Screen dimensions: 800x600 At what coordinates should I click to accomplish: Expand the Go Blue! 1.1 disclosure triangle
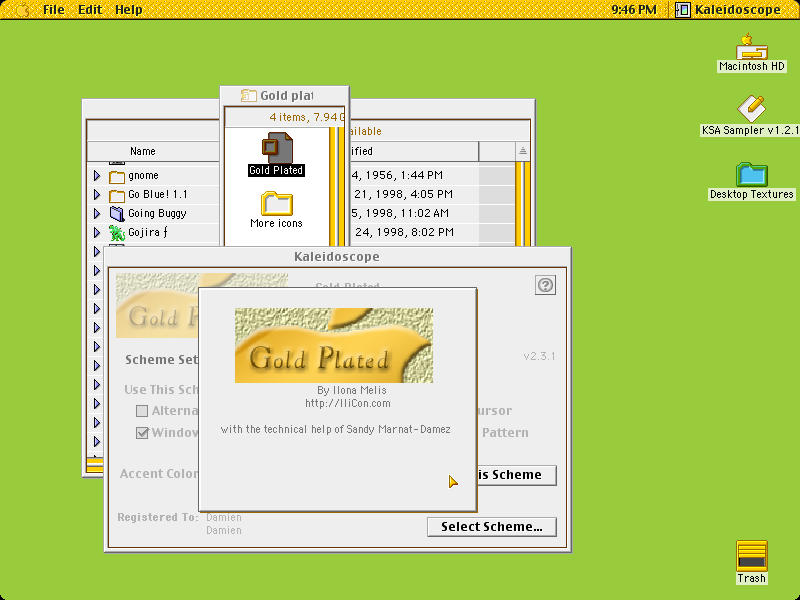[x=97, y=194]
